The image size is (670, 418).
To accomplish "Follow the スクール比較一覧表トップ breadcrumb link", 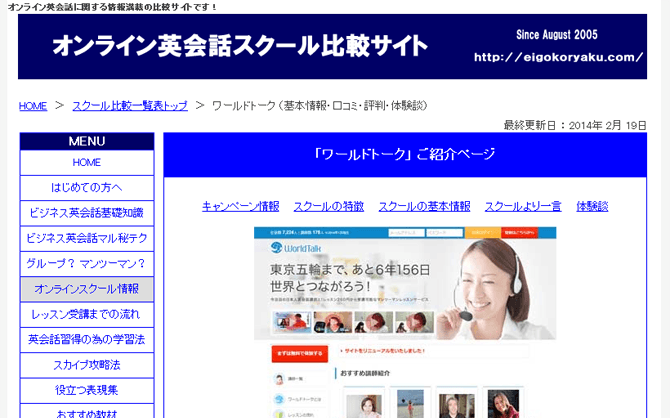I will pos(130,106).
